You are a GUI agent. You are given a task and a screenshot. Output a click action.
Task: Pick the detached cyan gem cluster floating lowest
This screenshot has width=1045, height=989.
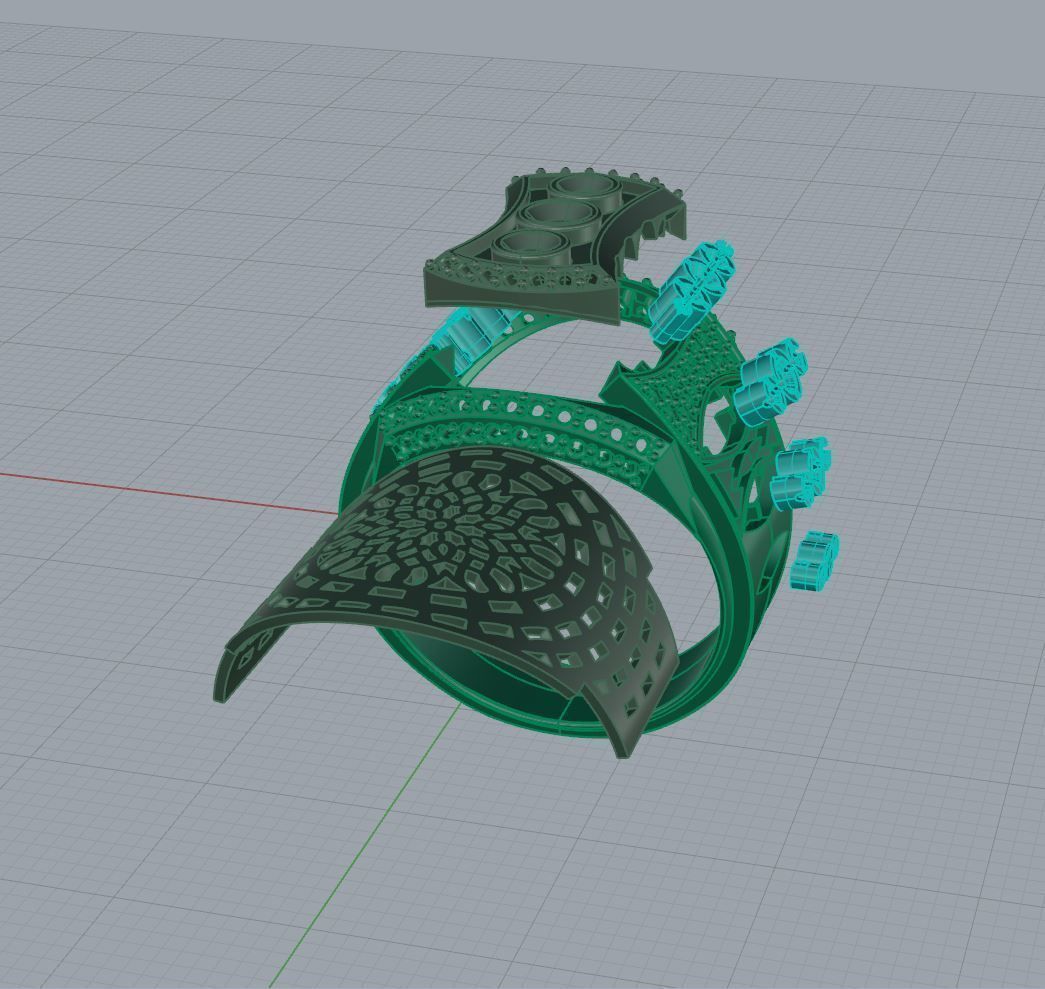[814, 560]
